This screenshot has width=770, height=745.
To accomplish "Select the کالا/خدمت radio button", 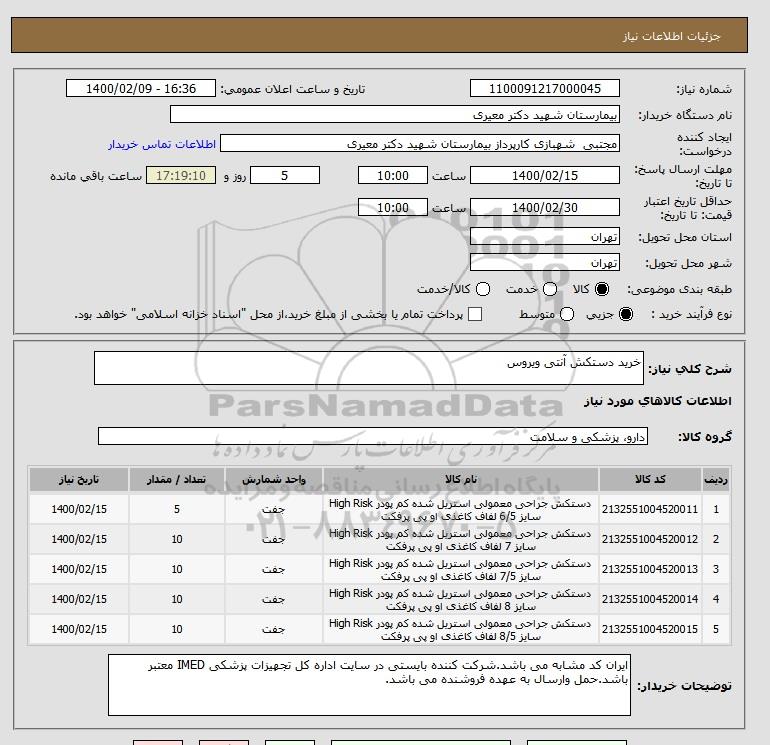I will point(483,289).
